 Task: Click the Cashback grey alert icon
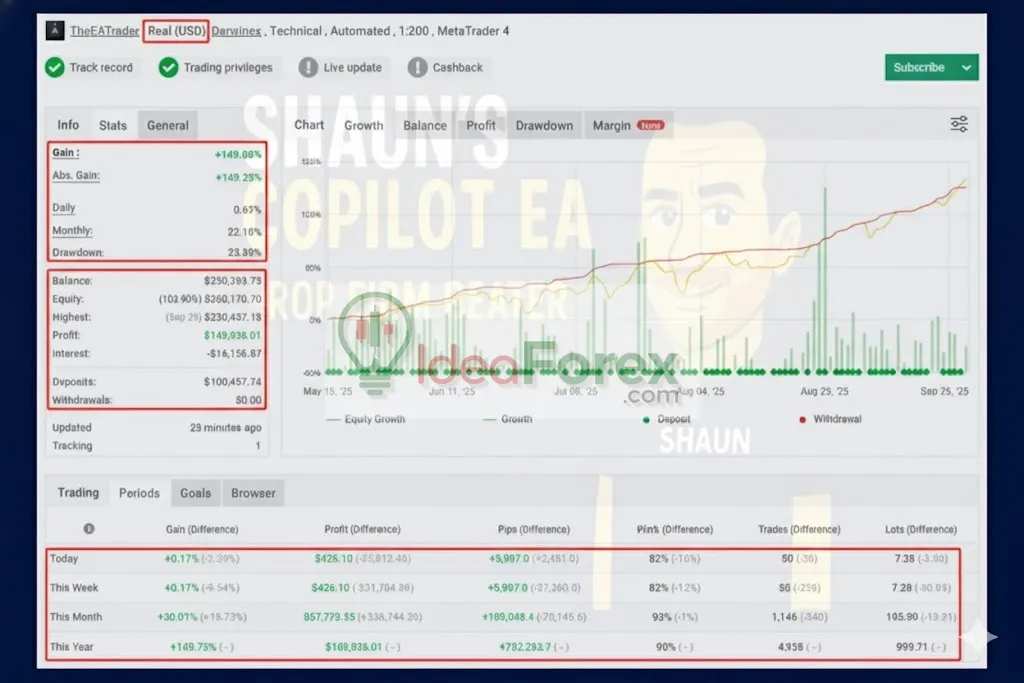click(418, 67)
